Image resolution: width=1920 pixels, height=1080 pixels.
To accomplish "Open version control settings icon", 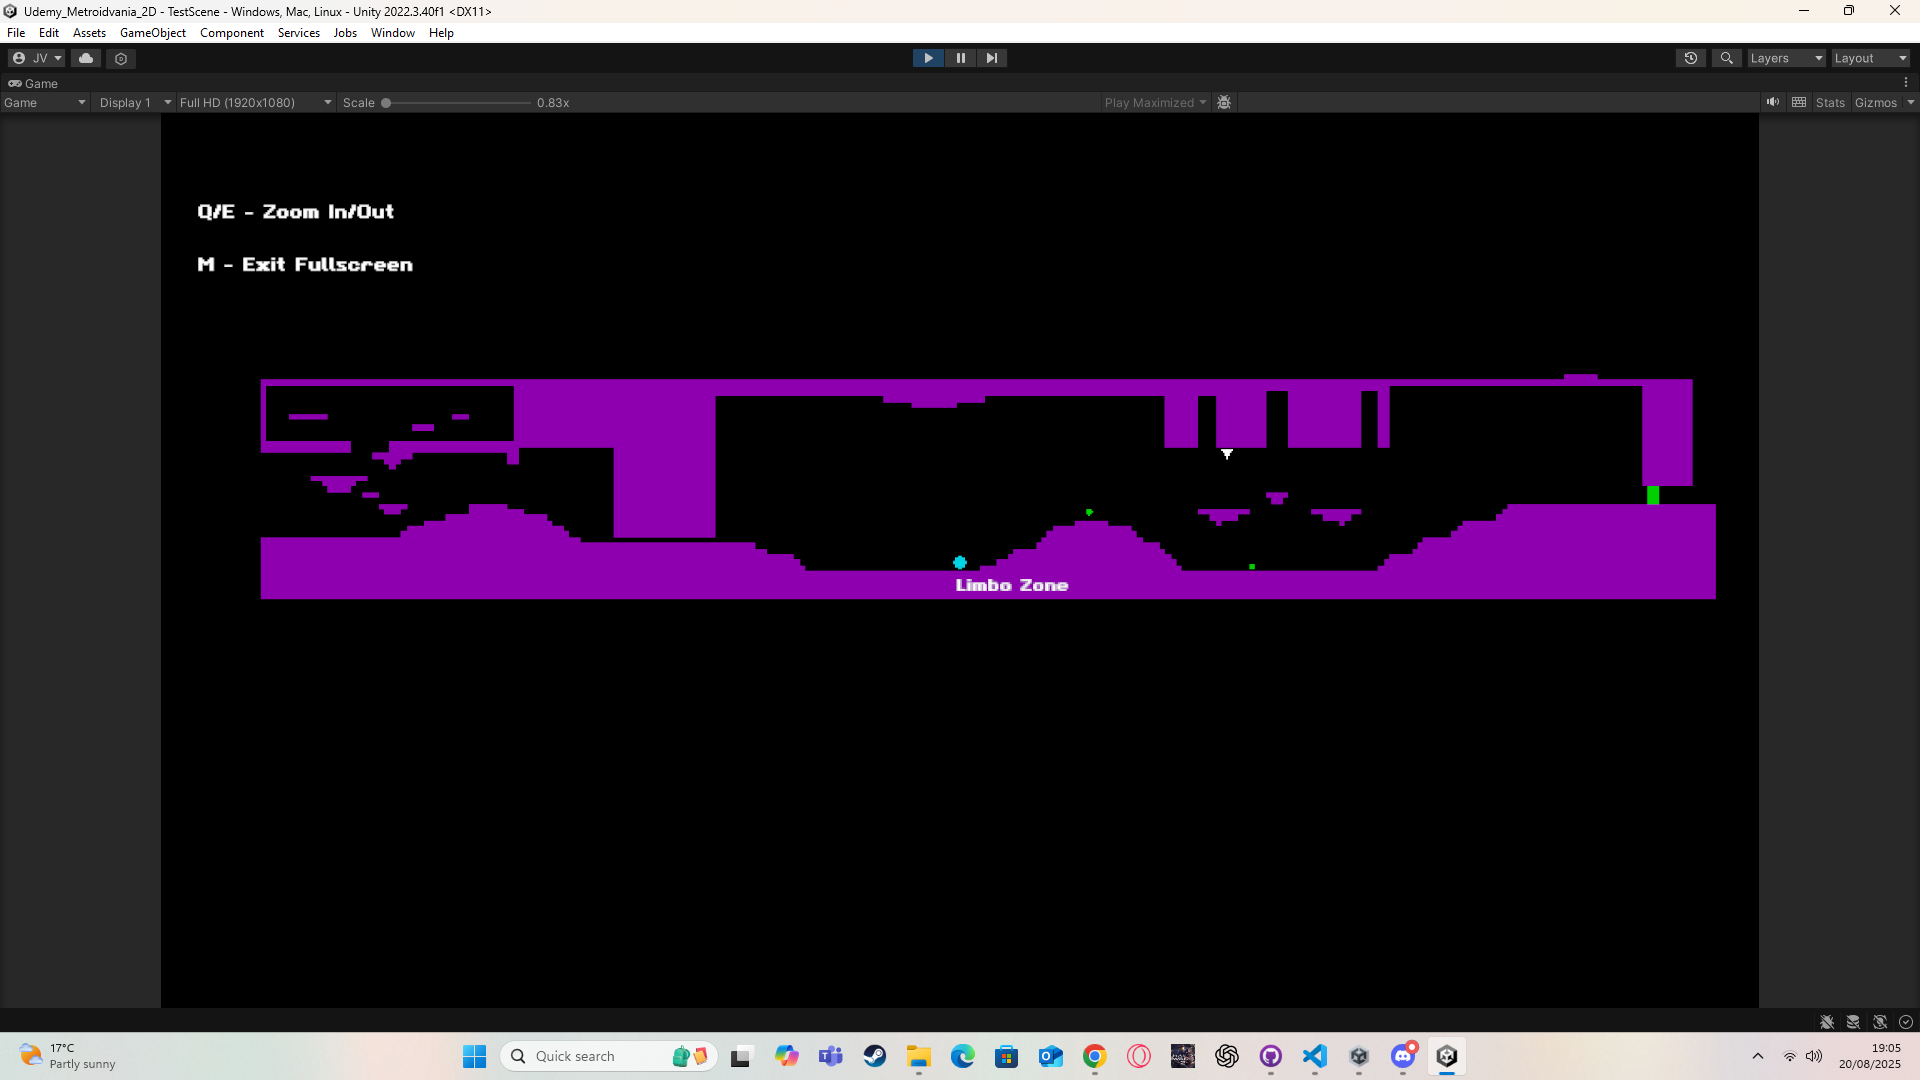I will (x=121, y=58).
